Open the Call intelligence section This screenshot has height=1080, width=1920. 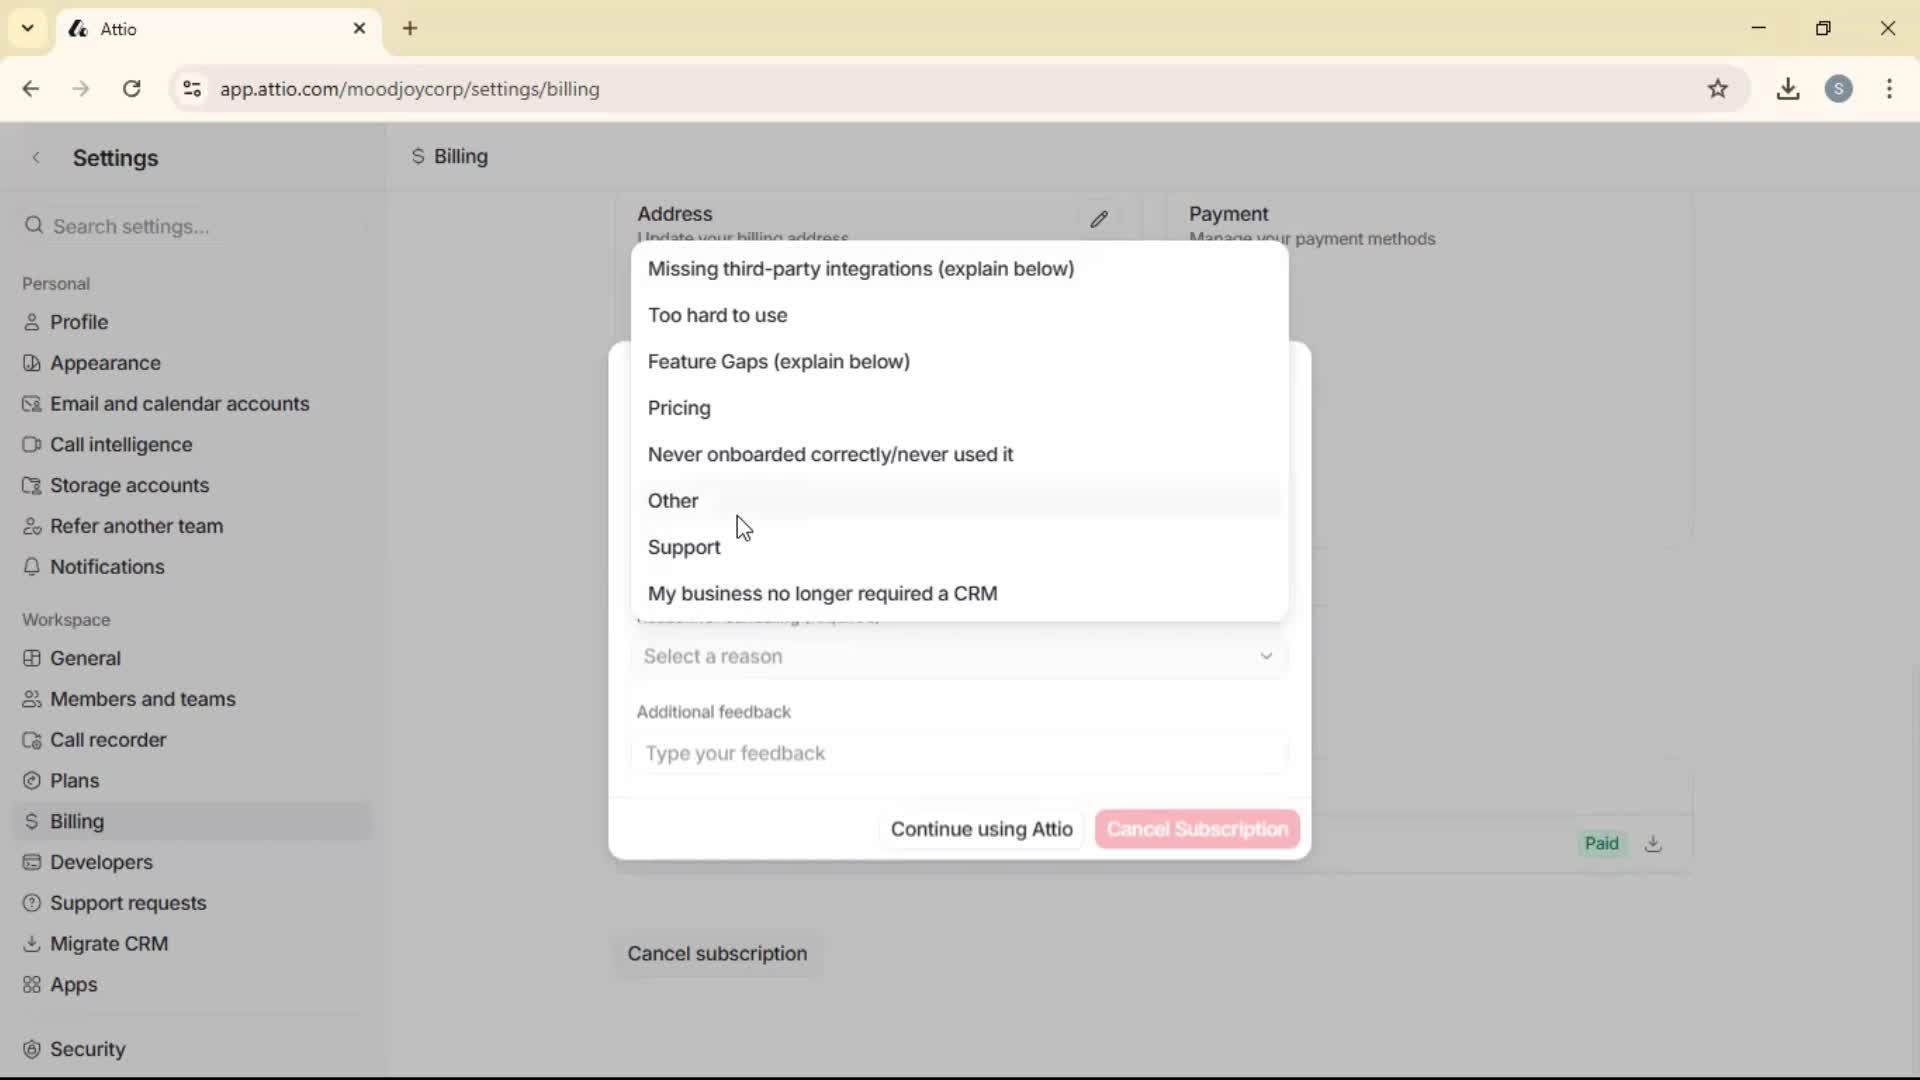pyautogui.click(x=121, y=444)
